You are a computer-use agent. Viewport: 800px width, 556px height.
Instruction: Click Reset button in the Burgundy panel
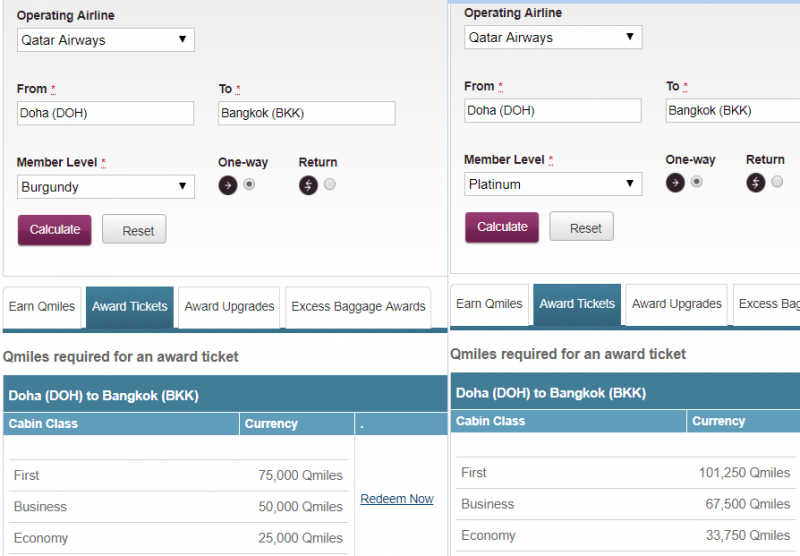pos(134,230)
